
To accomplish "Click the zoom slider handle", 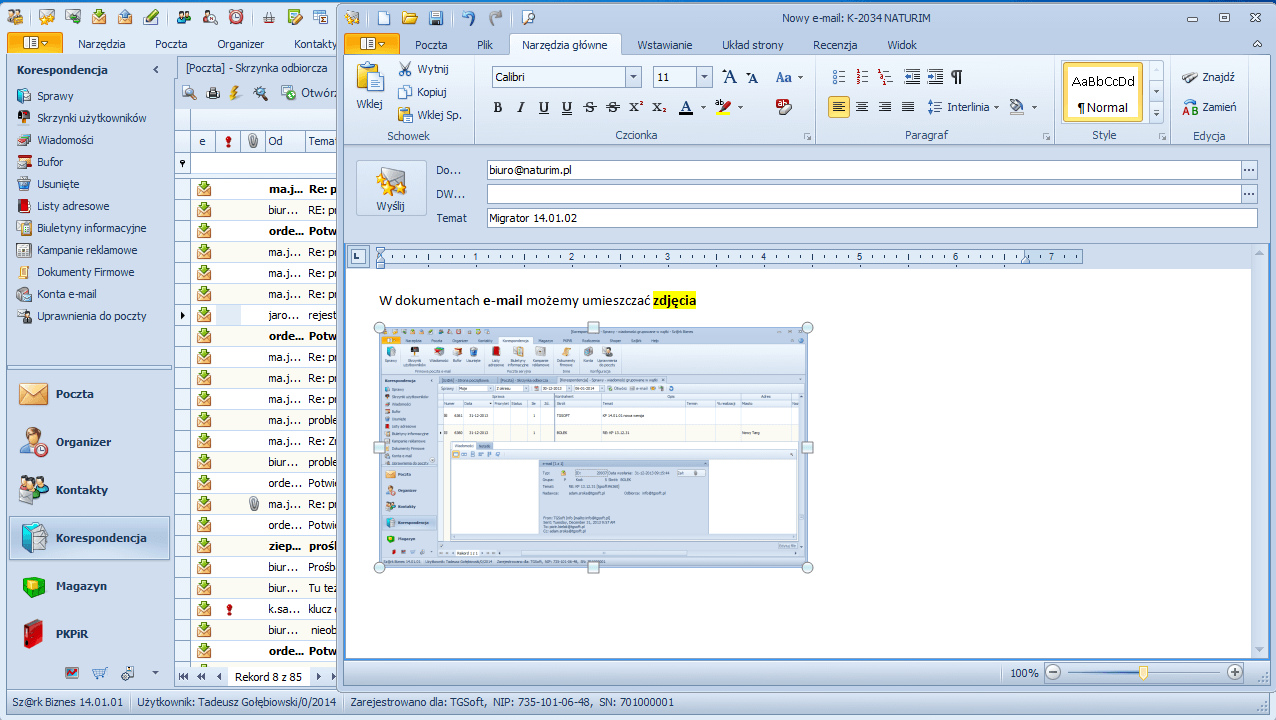I will click(x=1143, y=673).
